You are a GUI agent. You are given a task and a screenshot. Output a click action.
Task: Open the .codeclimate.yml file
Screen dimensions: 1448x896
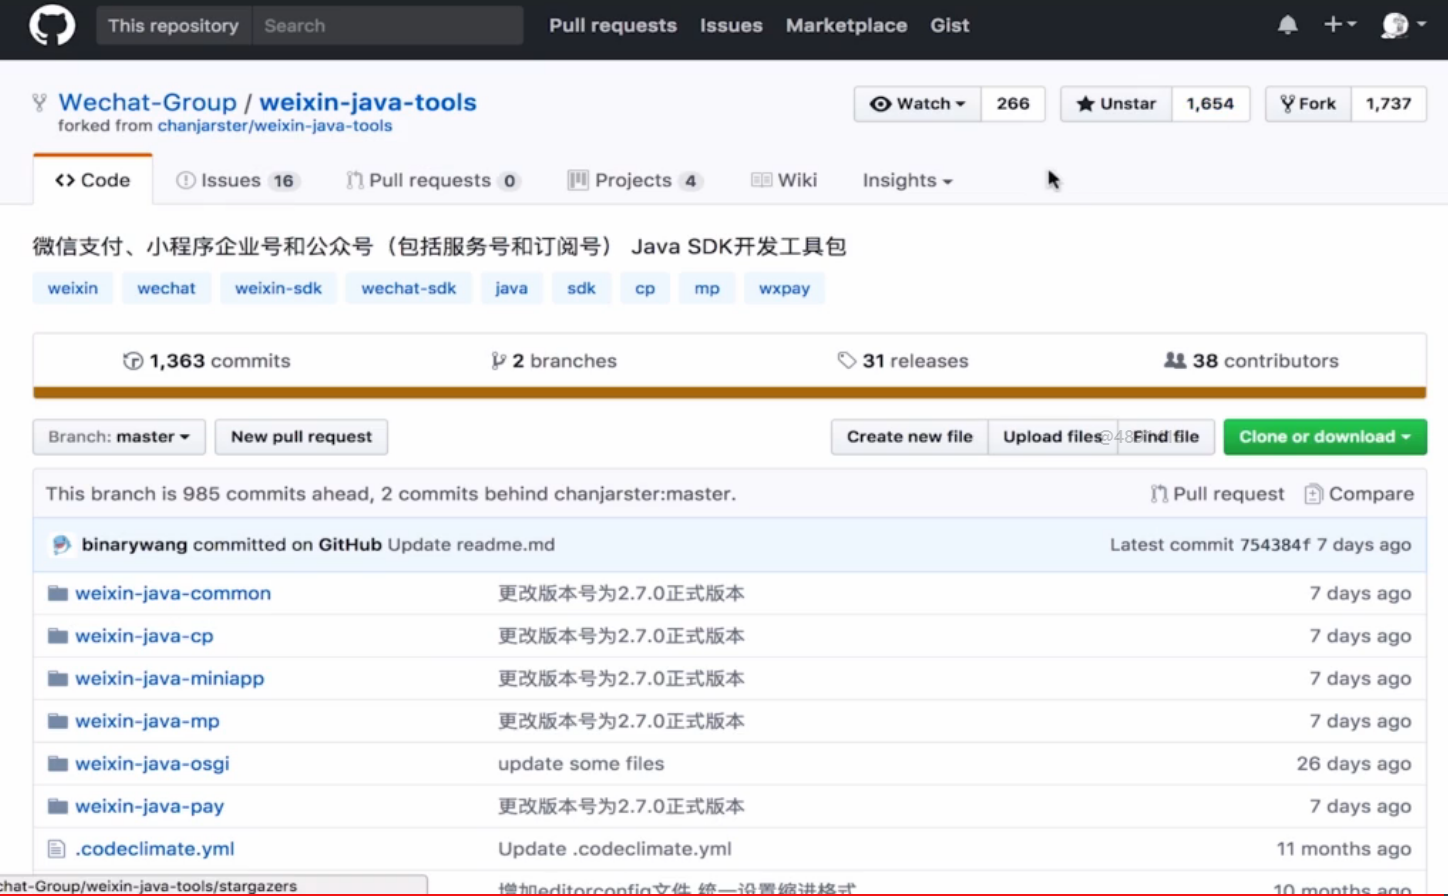pyautogui.click(x=155, y=849)
